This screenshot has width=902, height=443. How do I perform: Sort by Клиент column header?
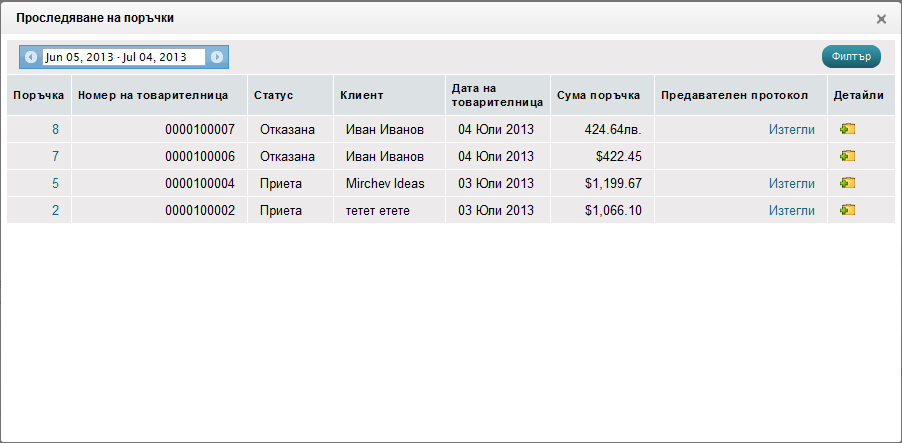click(x=361, y=95)
